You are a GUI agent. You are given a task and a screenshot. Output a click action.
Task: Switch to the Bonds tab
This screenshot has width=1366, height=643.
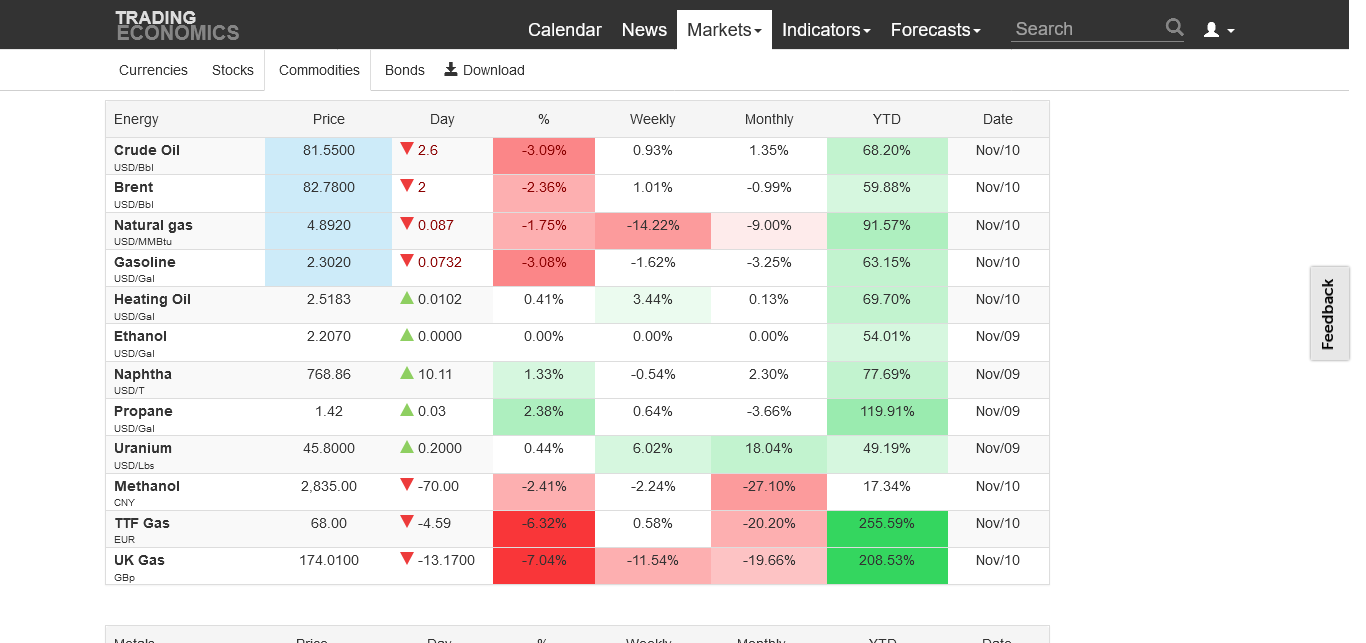404,70
